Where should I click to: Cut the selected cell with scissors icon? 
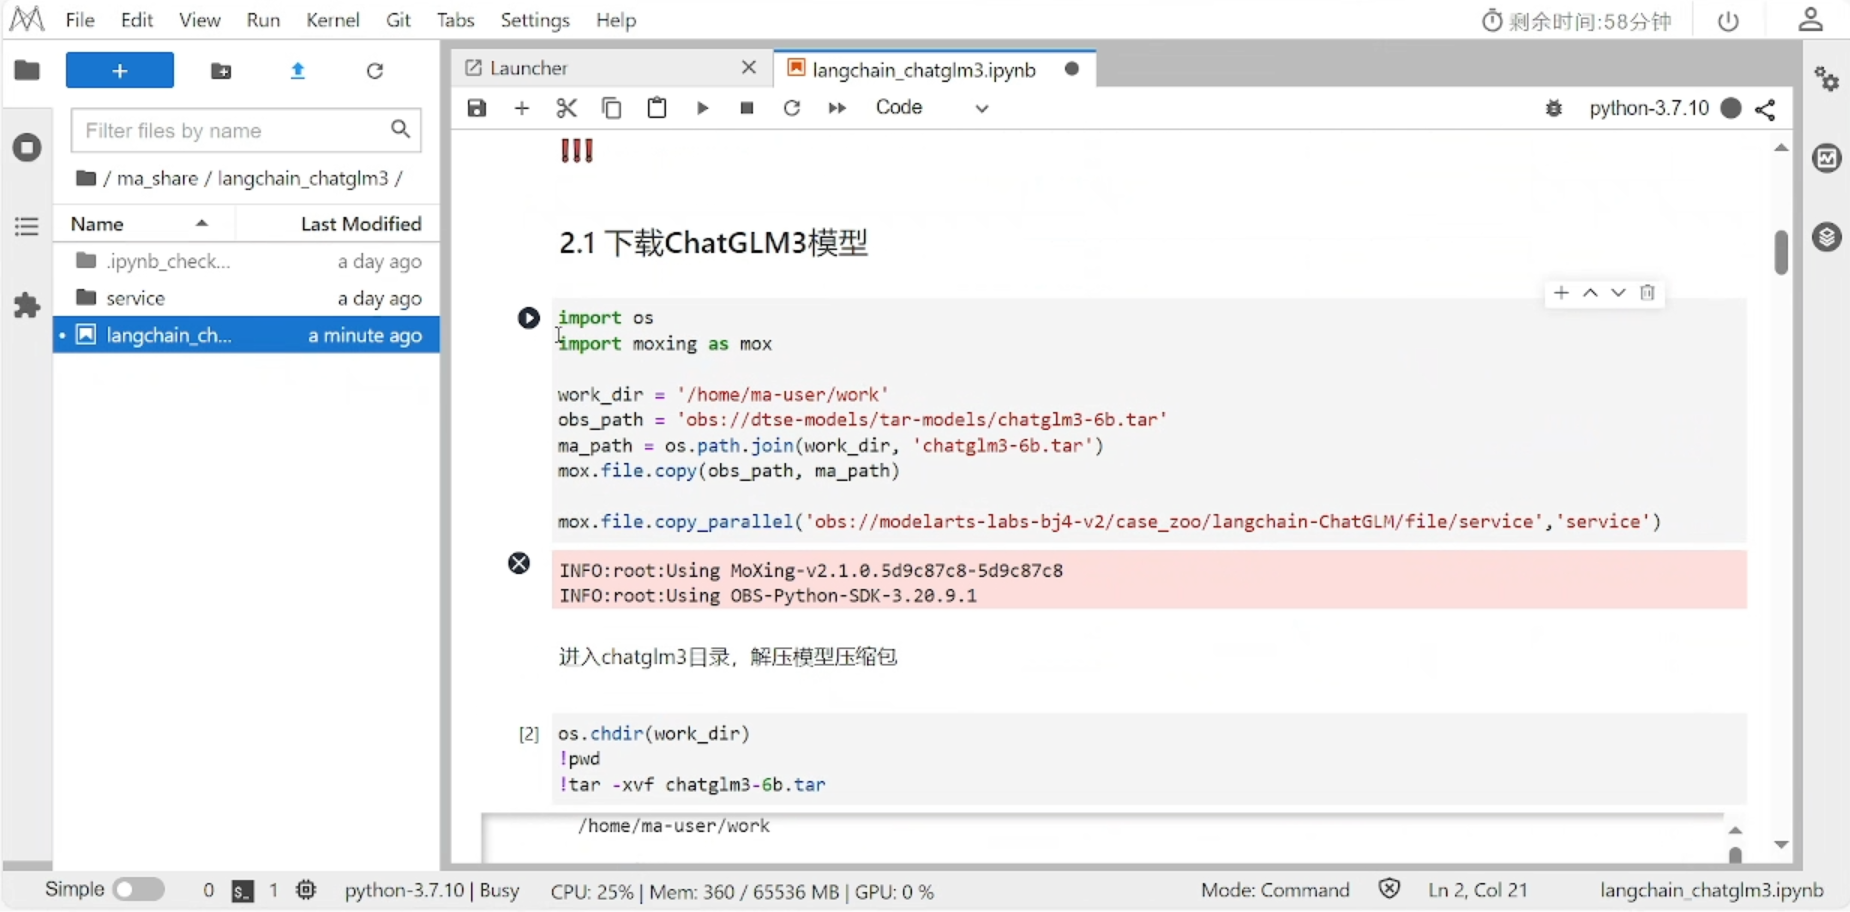coord(567,108)
